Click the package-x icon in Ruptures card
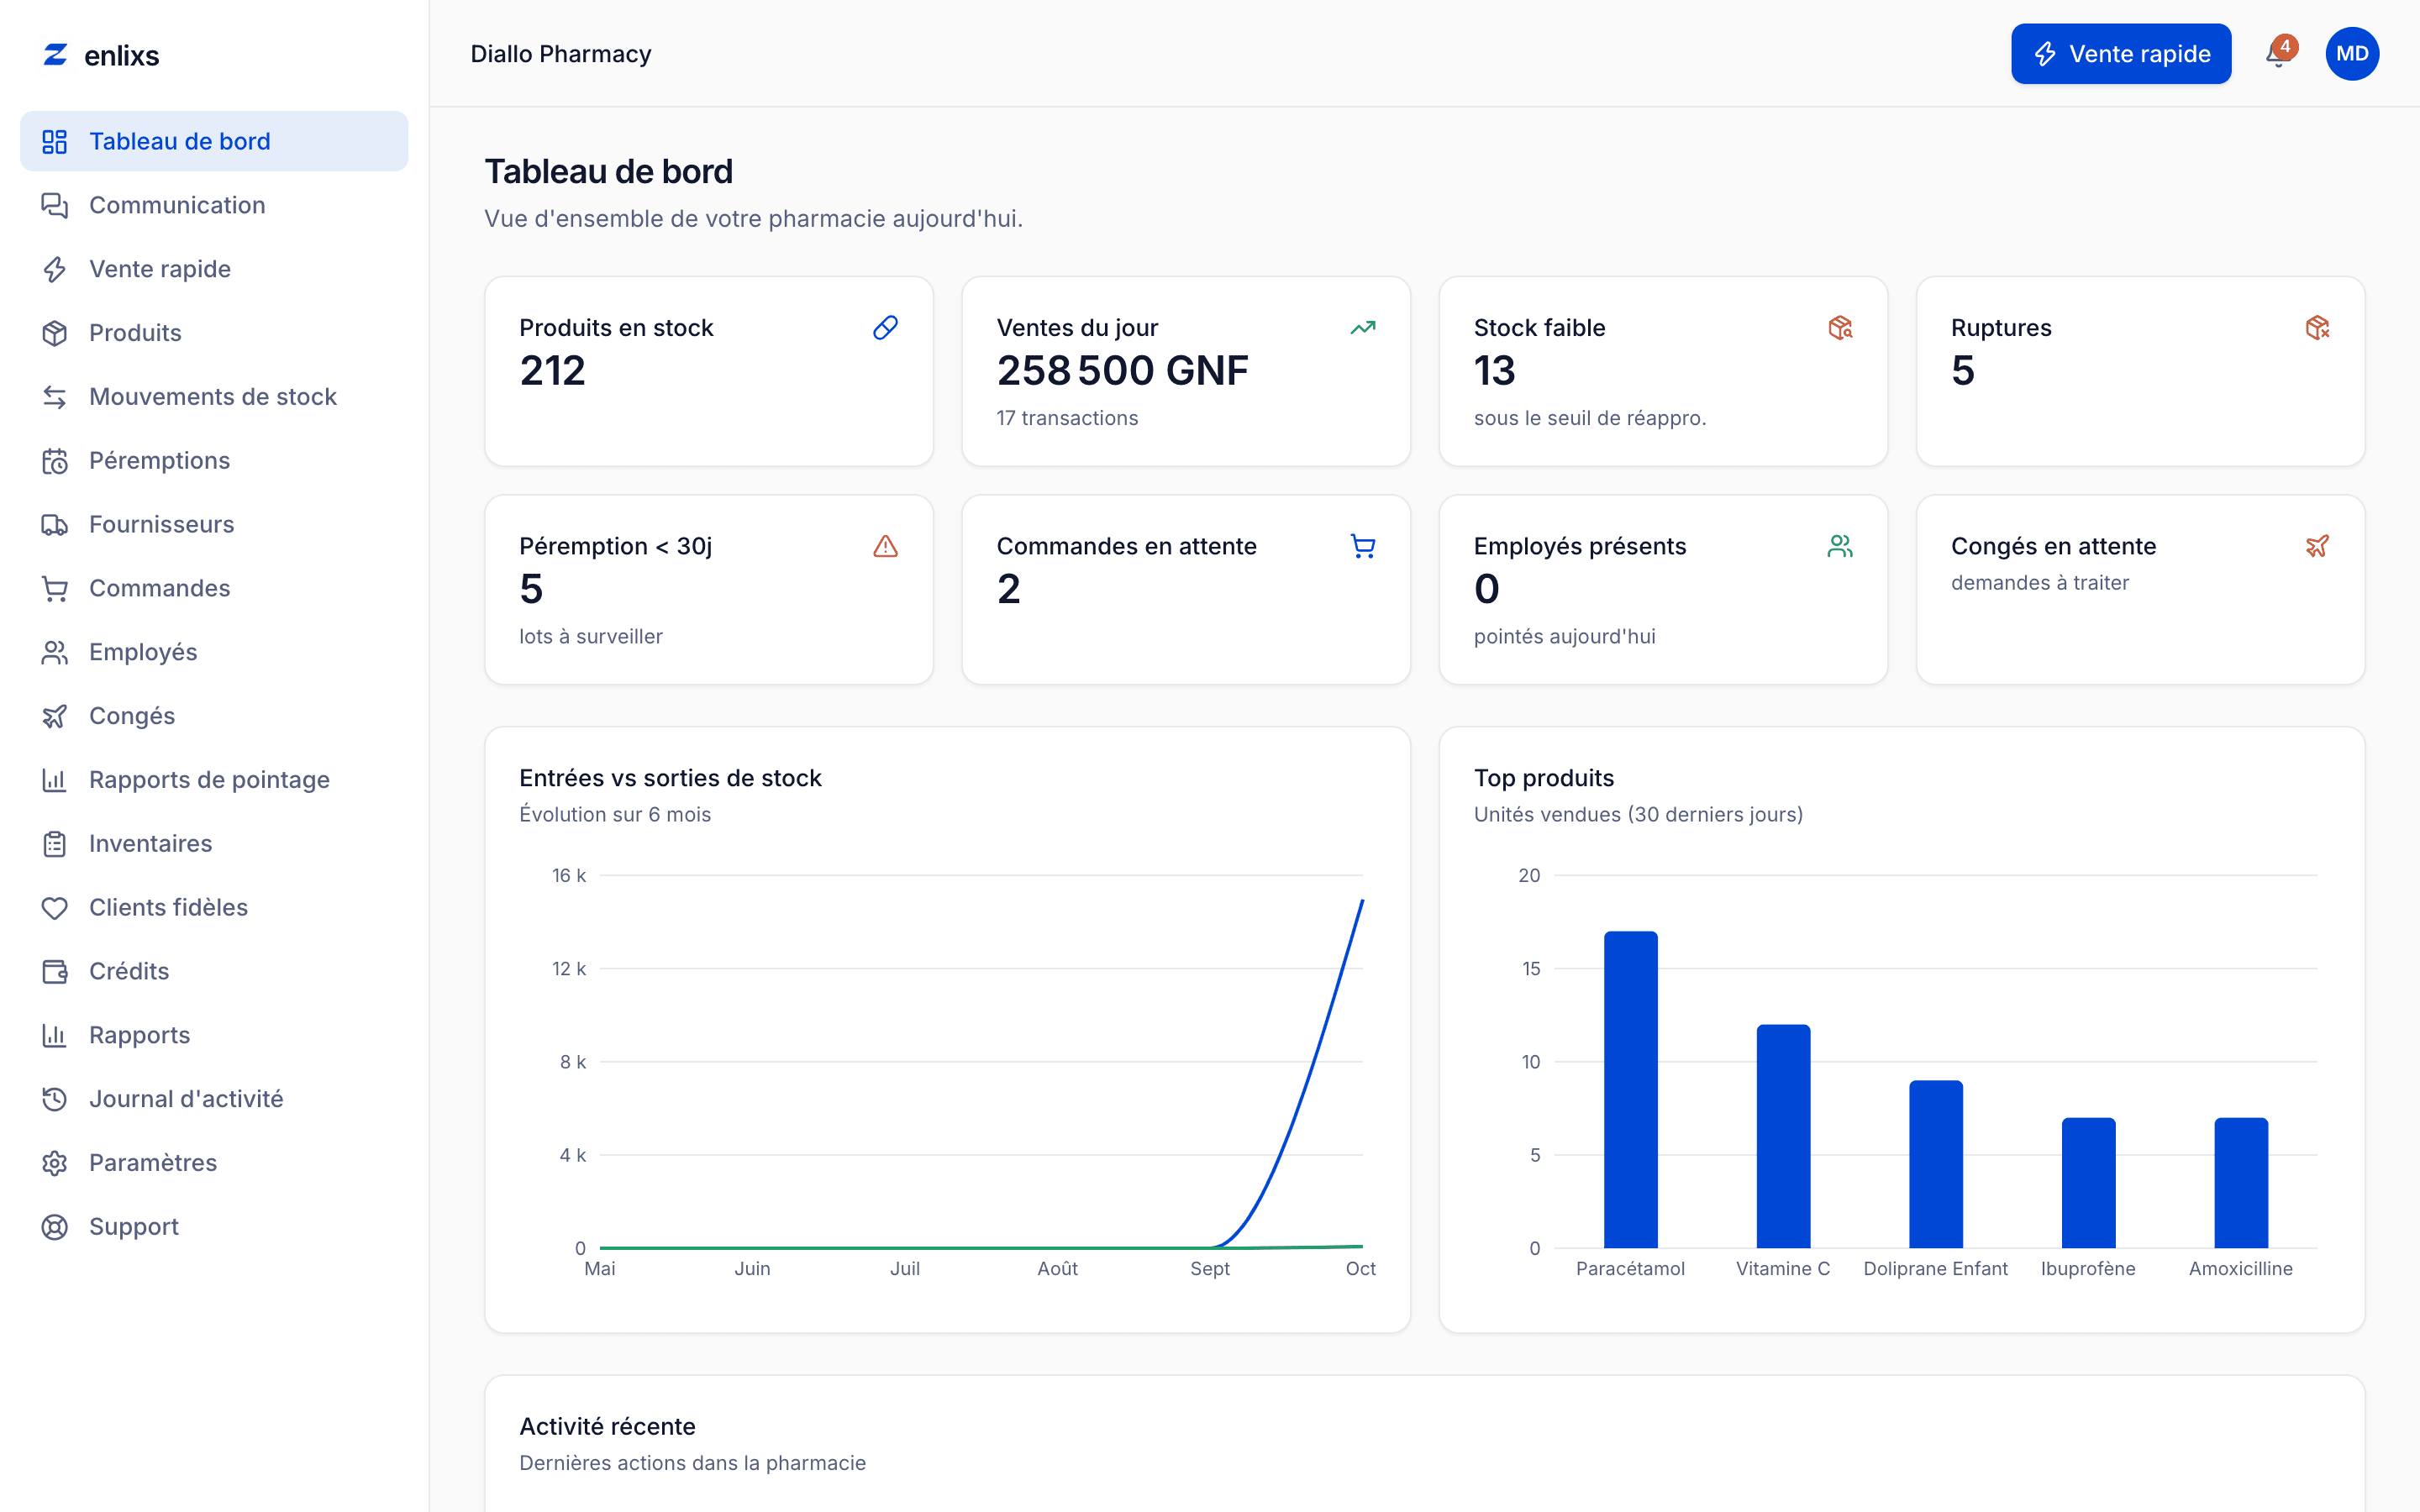2420x1512 pixels. pyautogui.click(x=2317, y=328)
